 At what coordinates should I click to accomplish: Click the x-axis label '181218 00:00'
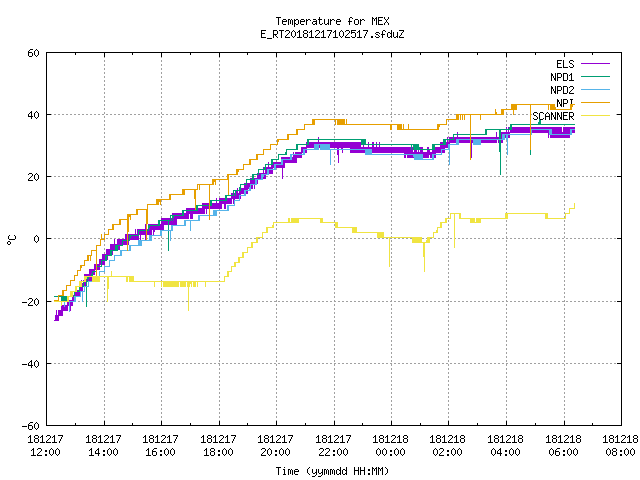point(391,446)
